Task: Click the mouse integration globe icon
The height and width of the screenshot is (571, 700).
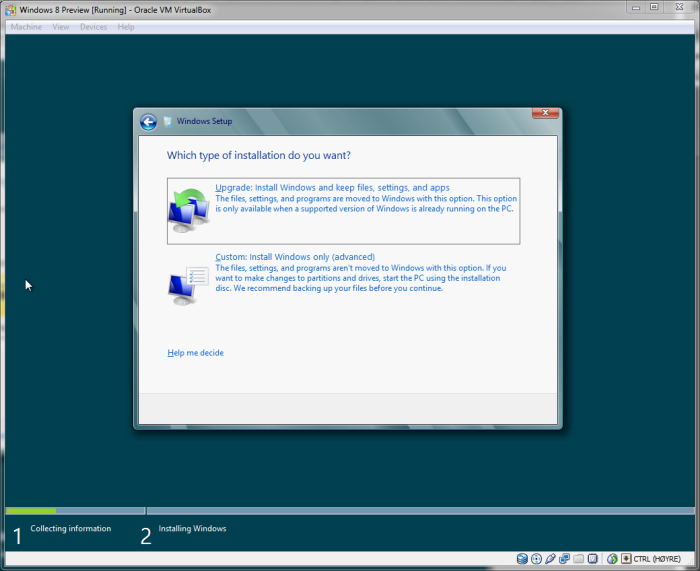Action: pyautogui.click(x=612, y=558)
